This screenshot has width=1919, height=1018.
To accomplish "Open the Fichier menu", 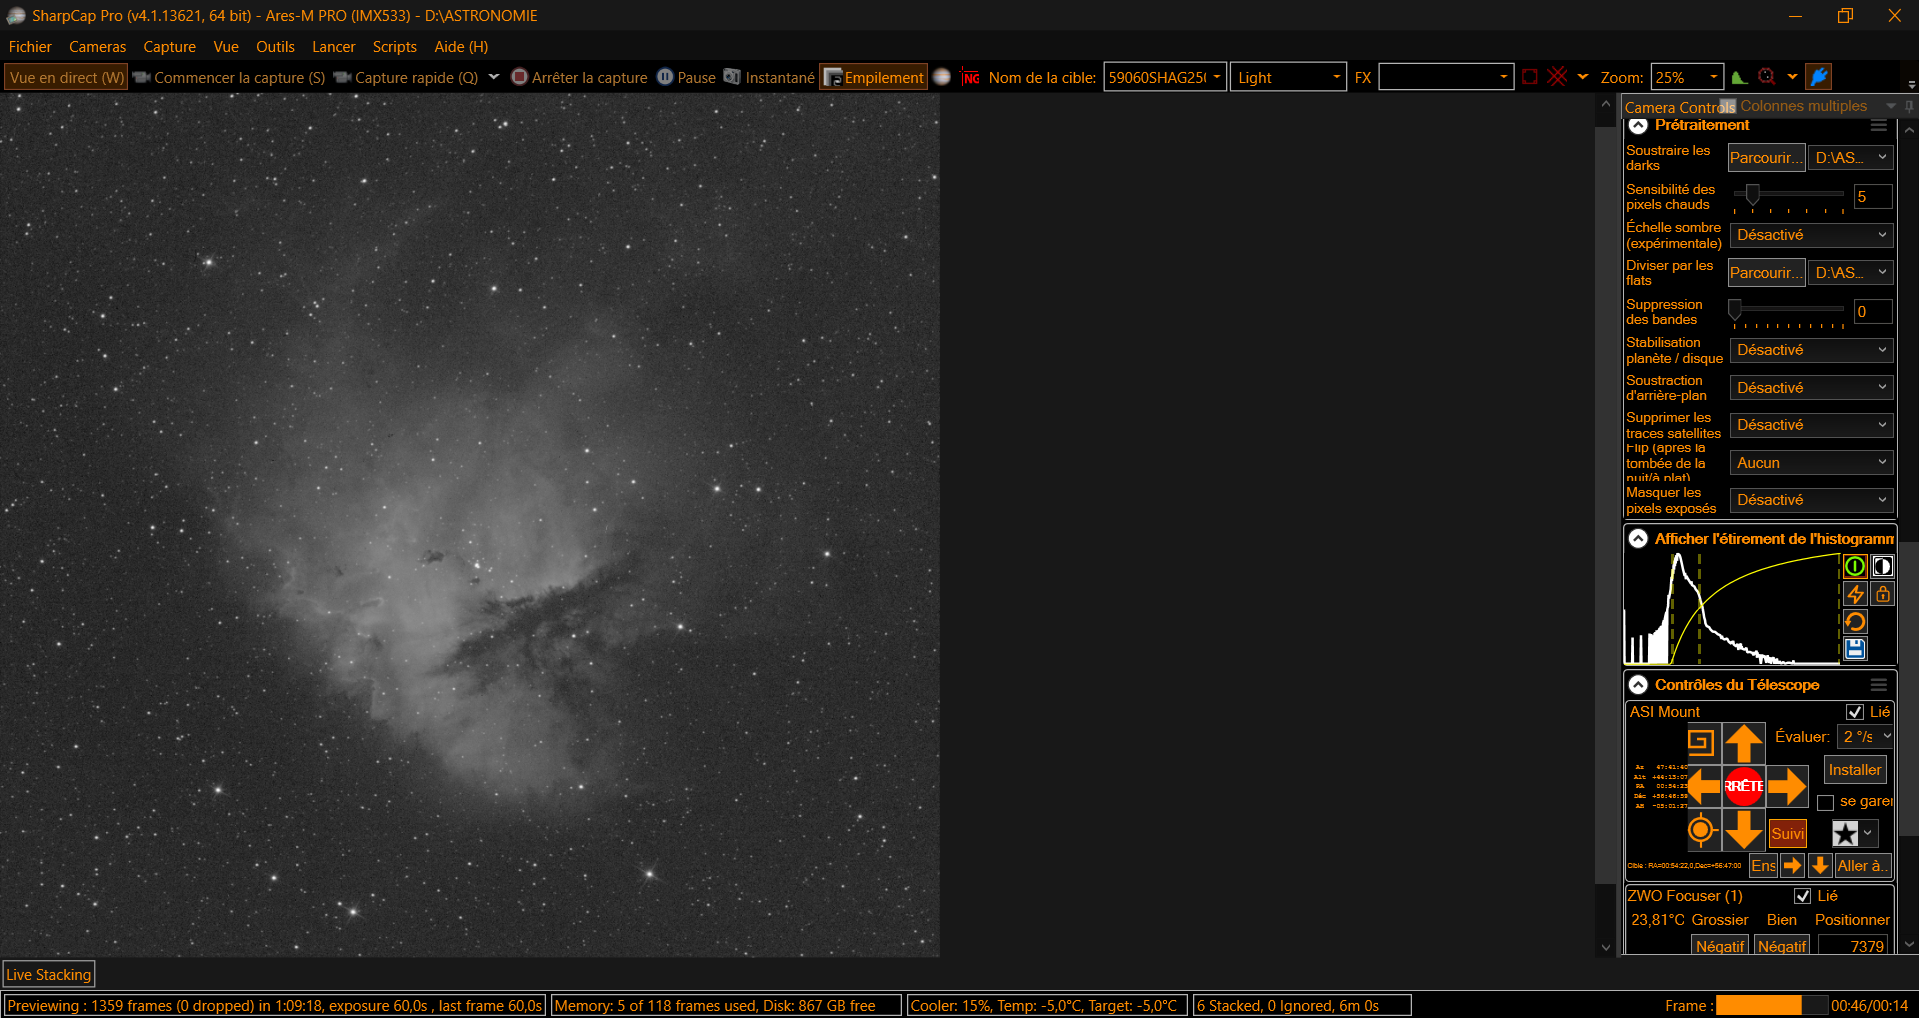I will pyautogui.click(x=30, y=47).
